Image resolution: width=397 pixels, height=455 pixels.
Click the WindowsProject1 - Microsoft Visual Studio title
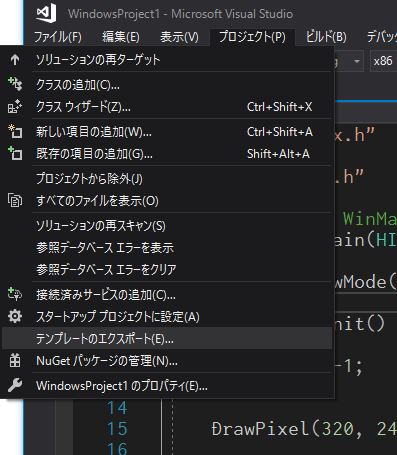click(180, 14)
